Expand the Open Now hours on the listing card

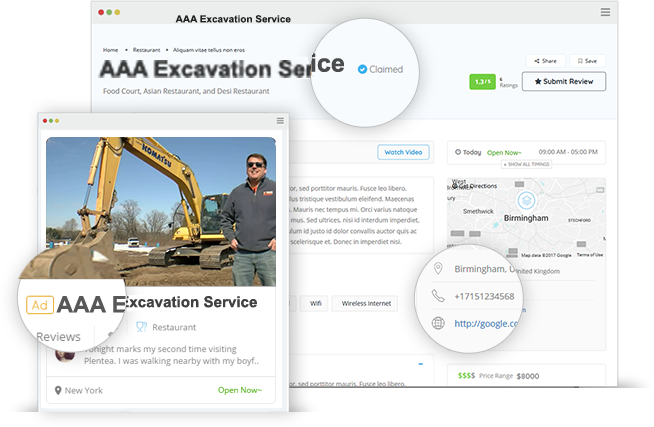[x=240, y=390]
